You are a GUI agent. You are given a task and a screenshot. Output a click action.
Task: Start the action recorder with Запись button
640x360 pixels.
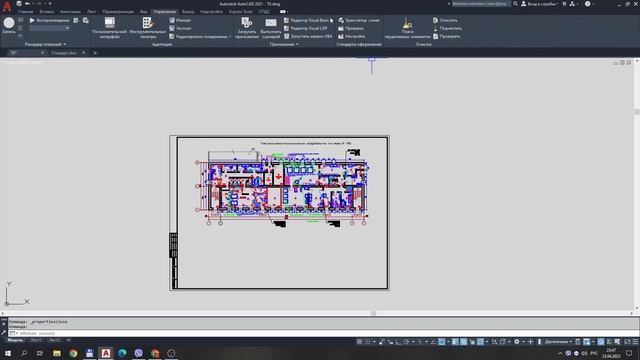coord(9,25)
